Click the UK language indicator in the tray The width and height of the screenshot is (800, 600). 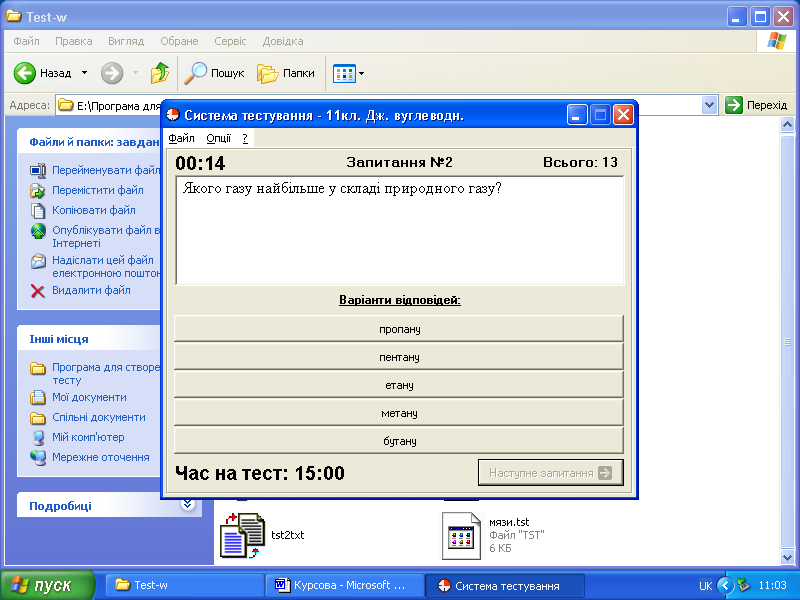705,586
